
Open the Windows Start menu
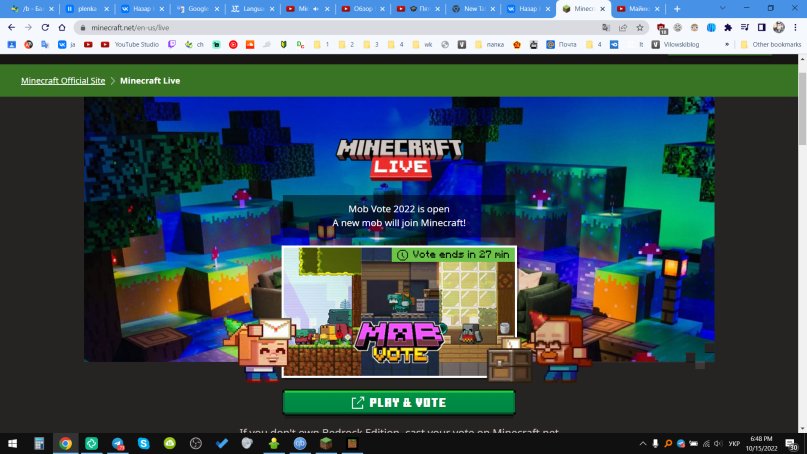point(13,443)
